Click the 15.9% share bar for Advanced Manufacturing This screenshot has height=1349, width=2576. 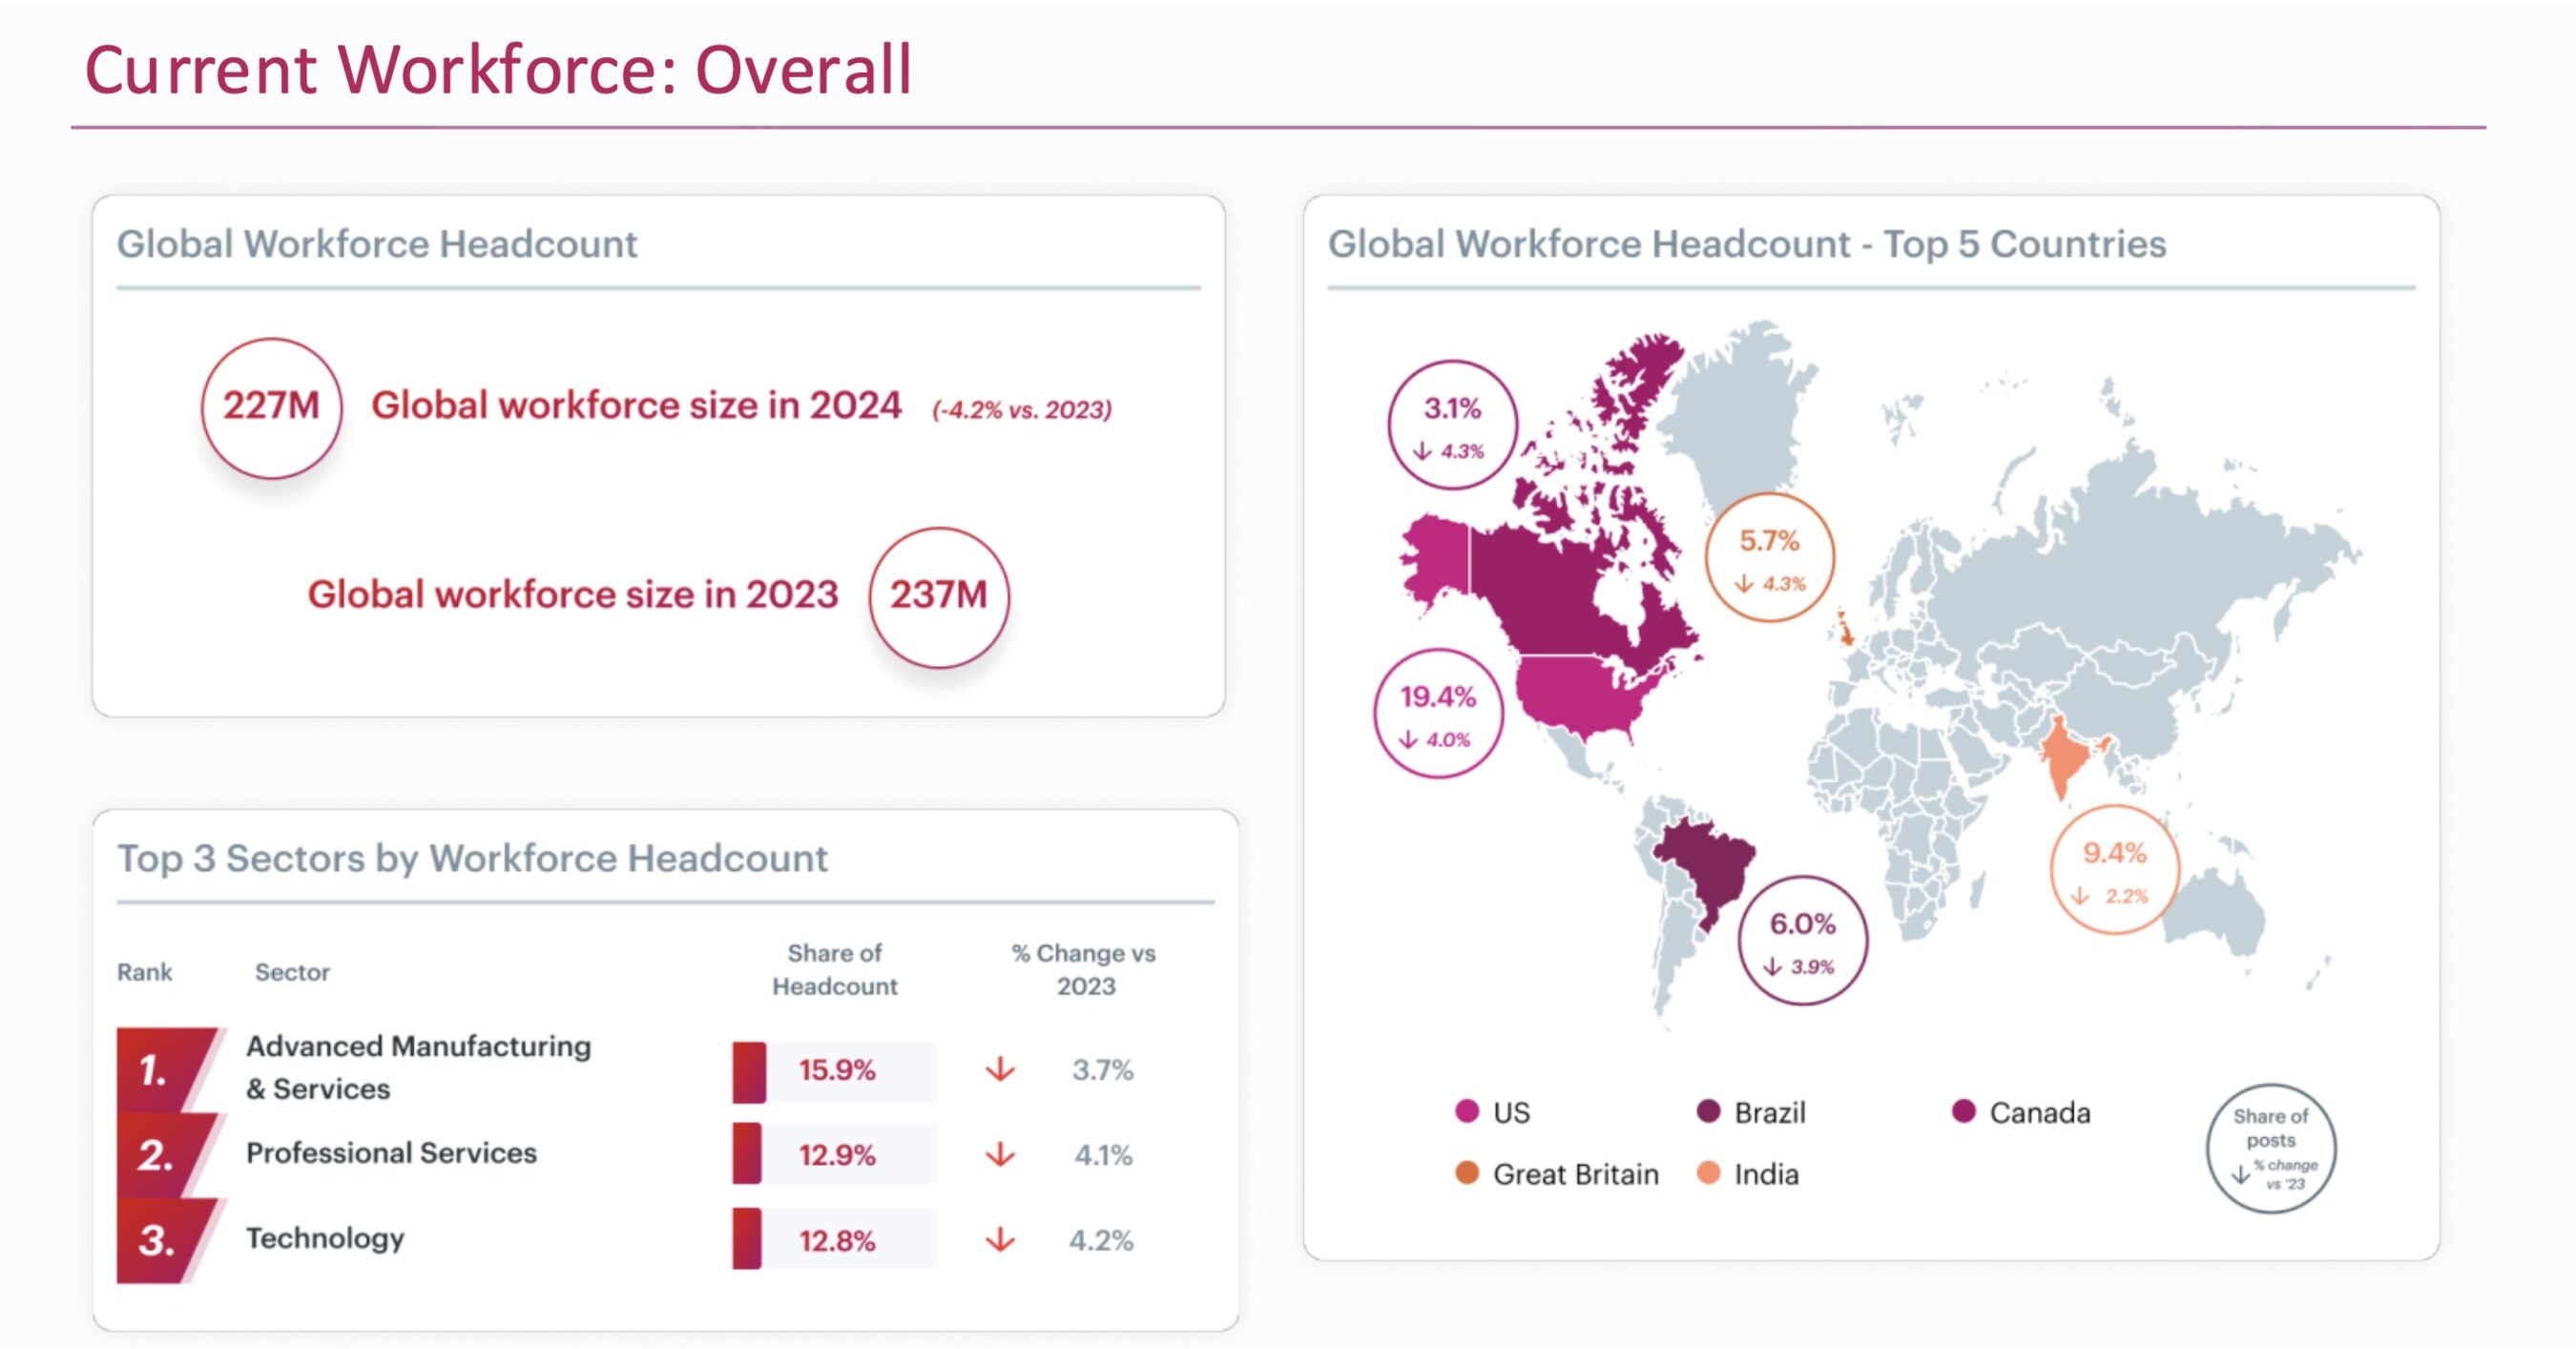[x=836, y=1070]
